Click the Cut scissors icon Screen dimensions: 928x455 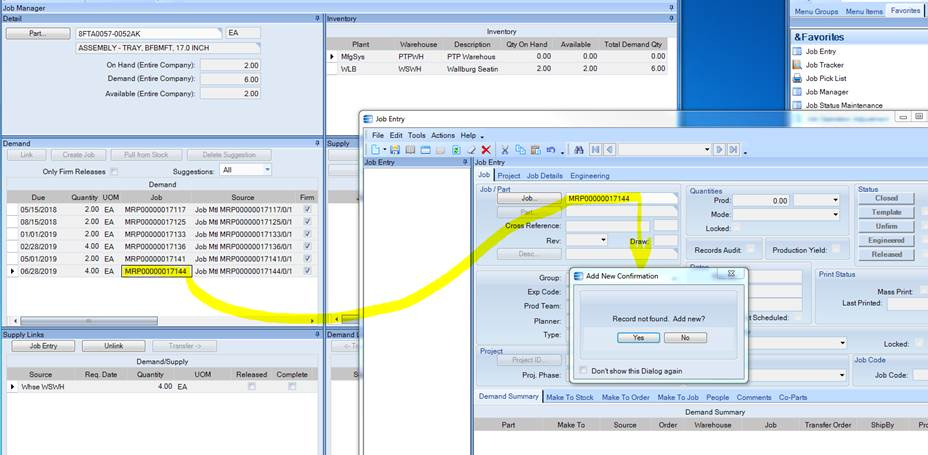click(x=505, y=150)
